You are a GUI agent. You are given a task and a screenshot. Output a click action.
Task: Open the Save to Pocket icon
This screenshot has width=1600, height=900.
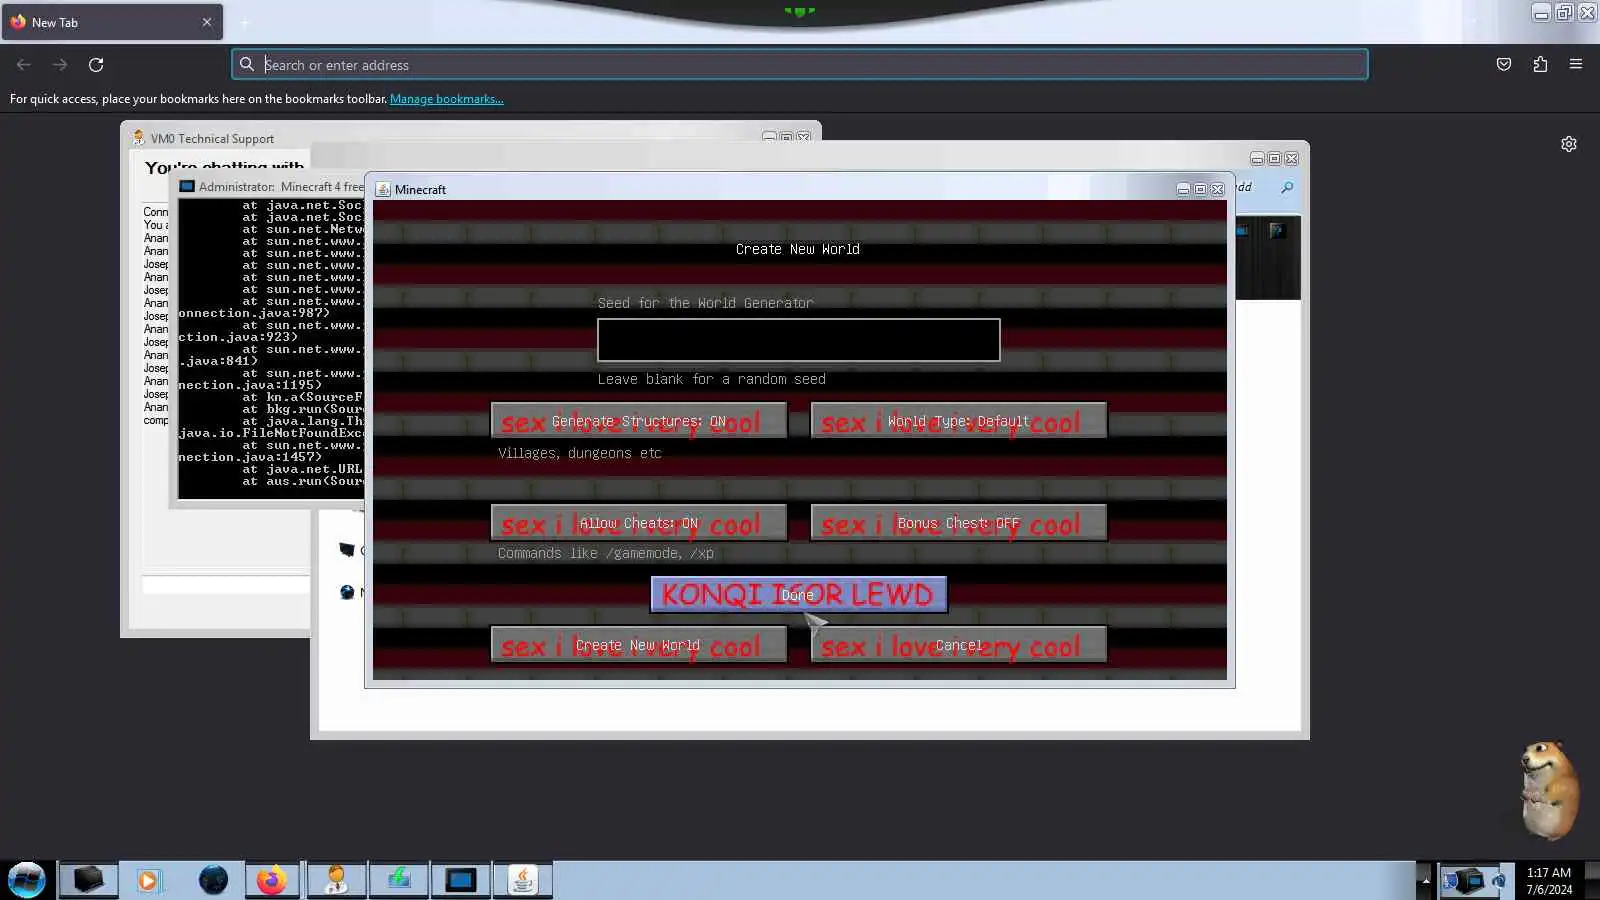[1504, 65]
